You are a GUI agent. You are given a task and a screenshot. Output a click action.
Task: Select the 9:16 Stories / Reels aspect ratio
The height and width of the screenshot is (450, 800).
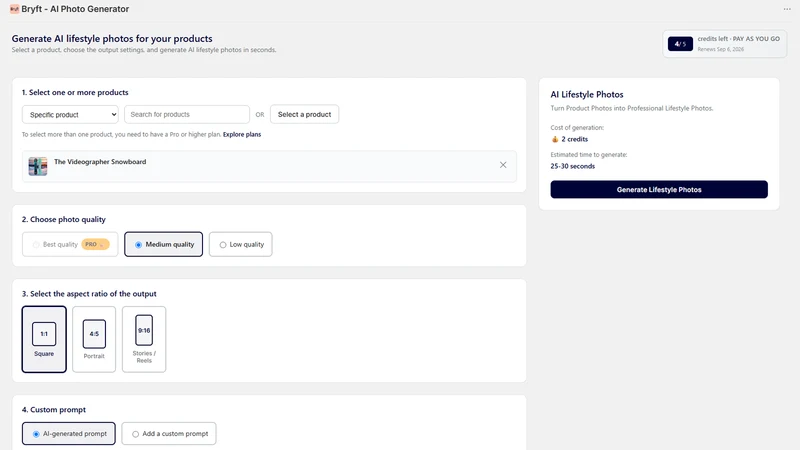pyautogui.click(x=144, y=339)
